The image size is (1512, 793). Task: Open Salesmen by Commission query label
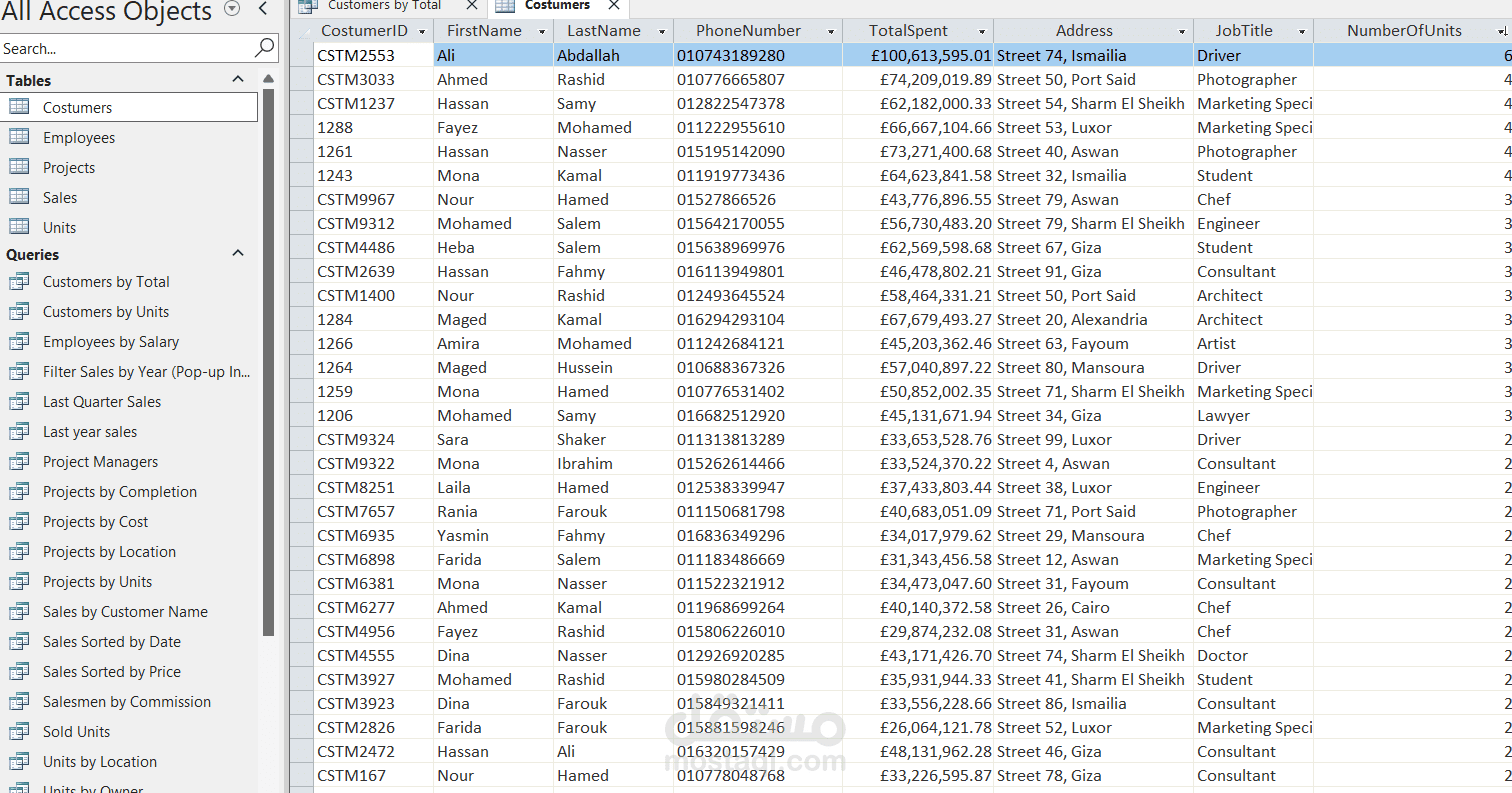coord(127,702)
